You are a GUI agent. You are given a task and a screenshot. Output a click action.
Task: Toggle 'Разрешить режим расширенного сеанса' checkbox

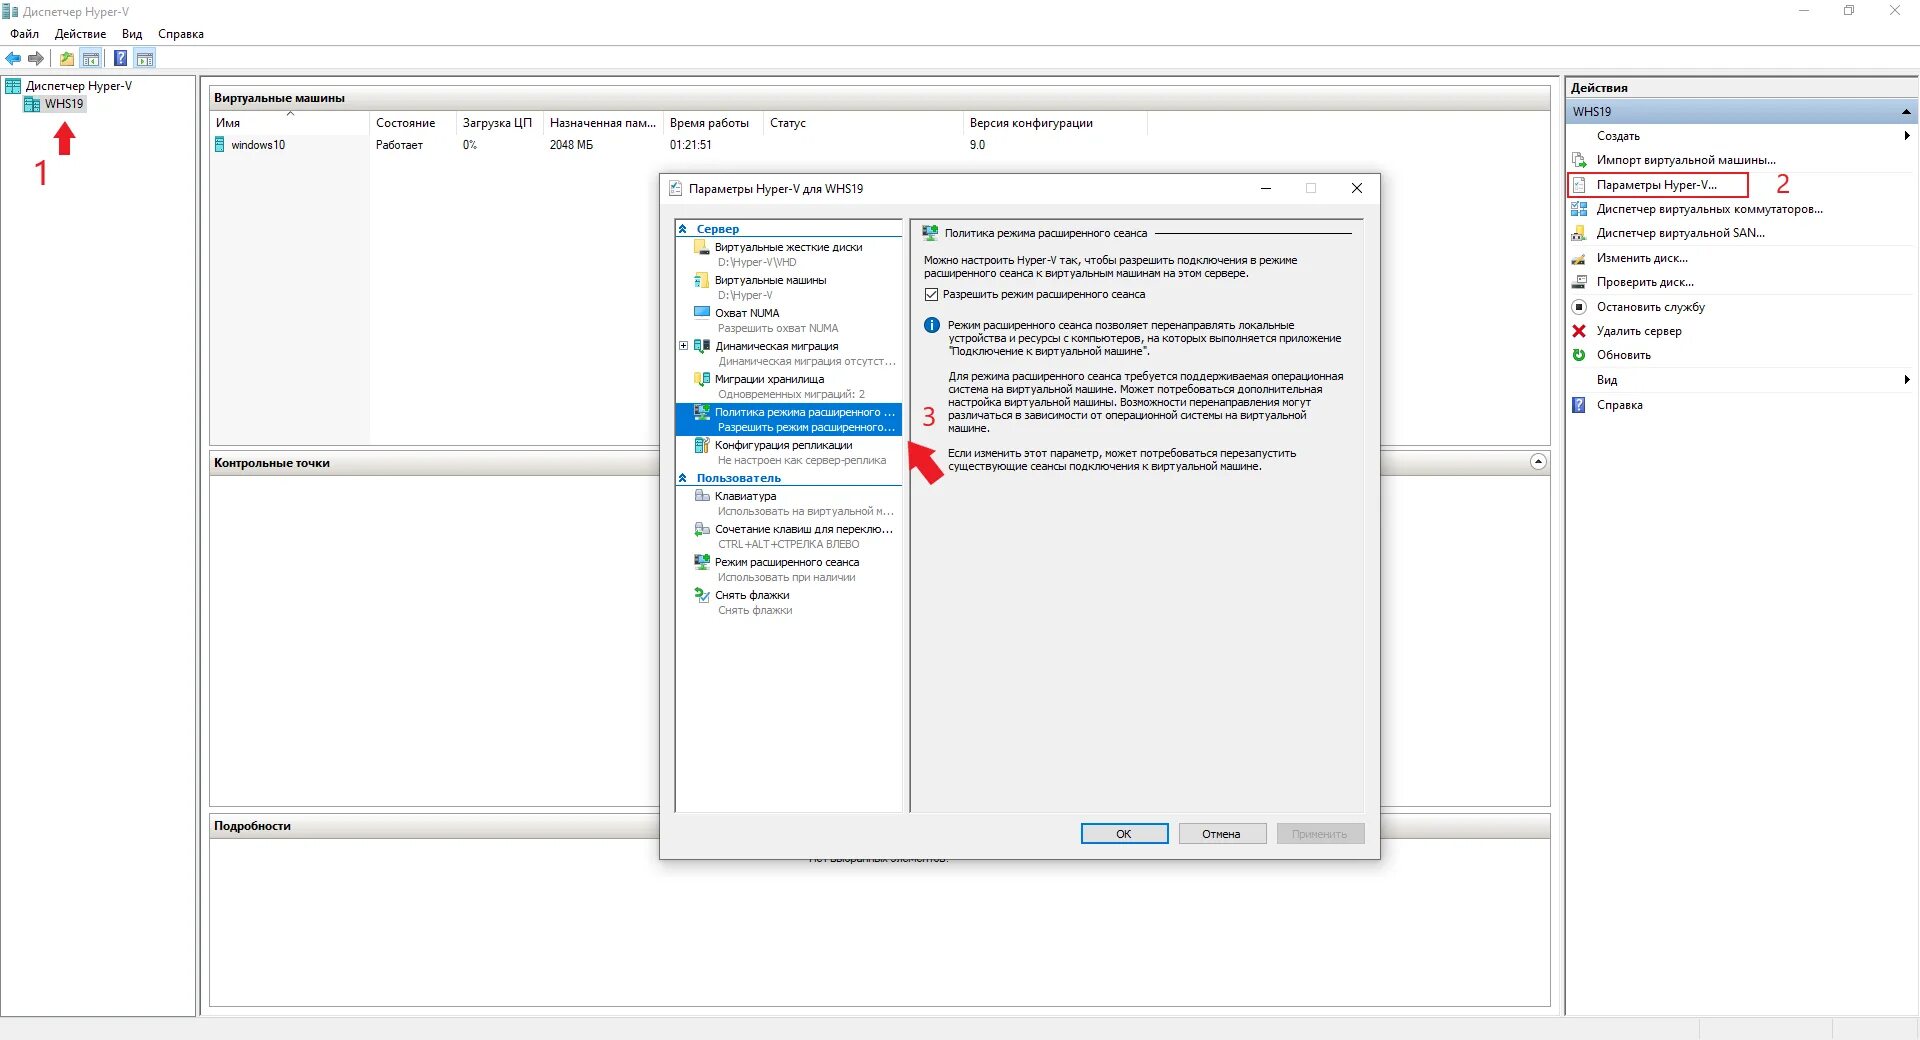point(932,295)
